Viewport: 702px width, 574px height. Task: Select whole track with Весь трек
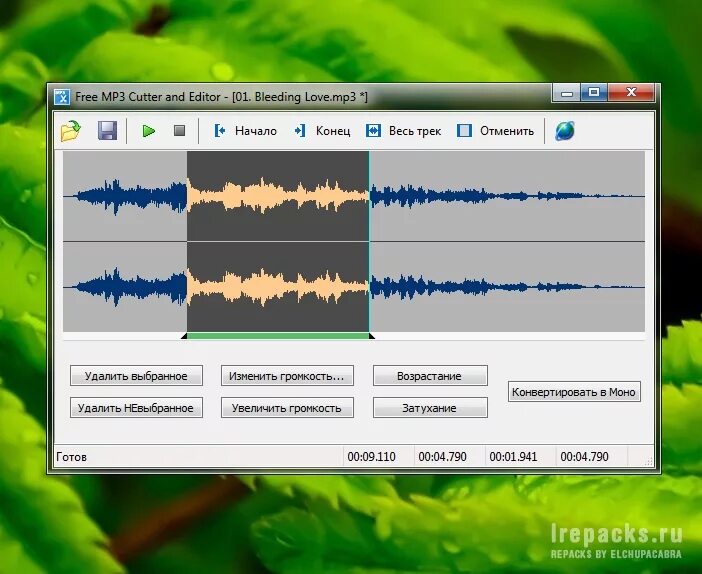click(403, 131)
